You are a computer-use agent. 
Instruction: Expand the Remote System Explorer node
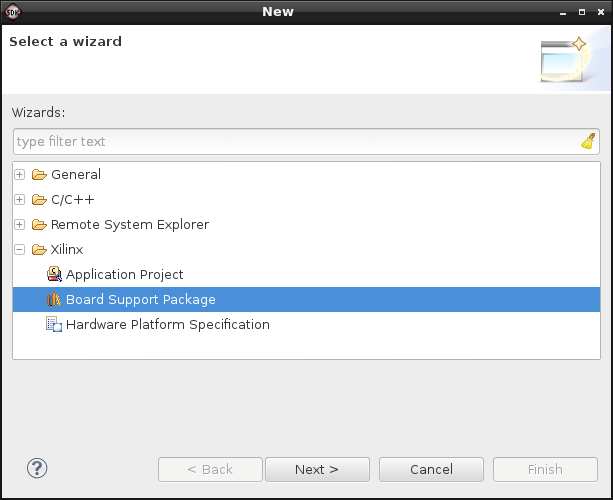click(x=20, y=224)
